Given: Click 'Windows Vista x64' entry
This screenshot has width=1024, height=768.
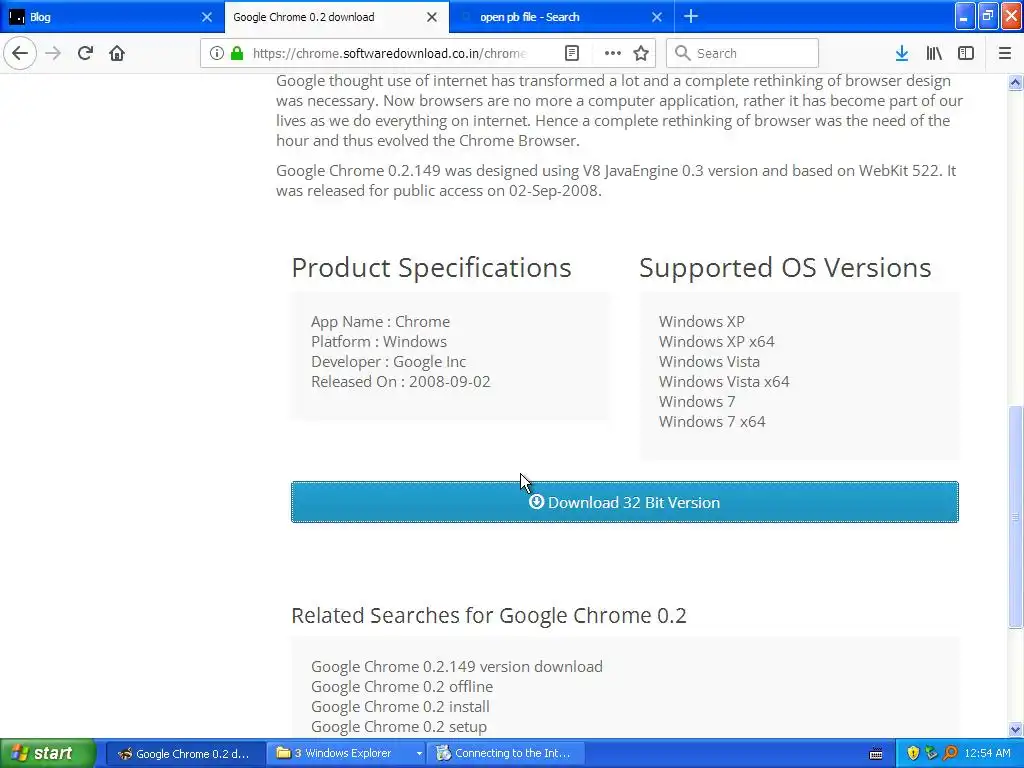Looking at the screenshot, I should pos(724,381).
